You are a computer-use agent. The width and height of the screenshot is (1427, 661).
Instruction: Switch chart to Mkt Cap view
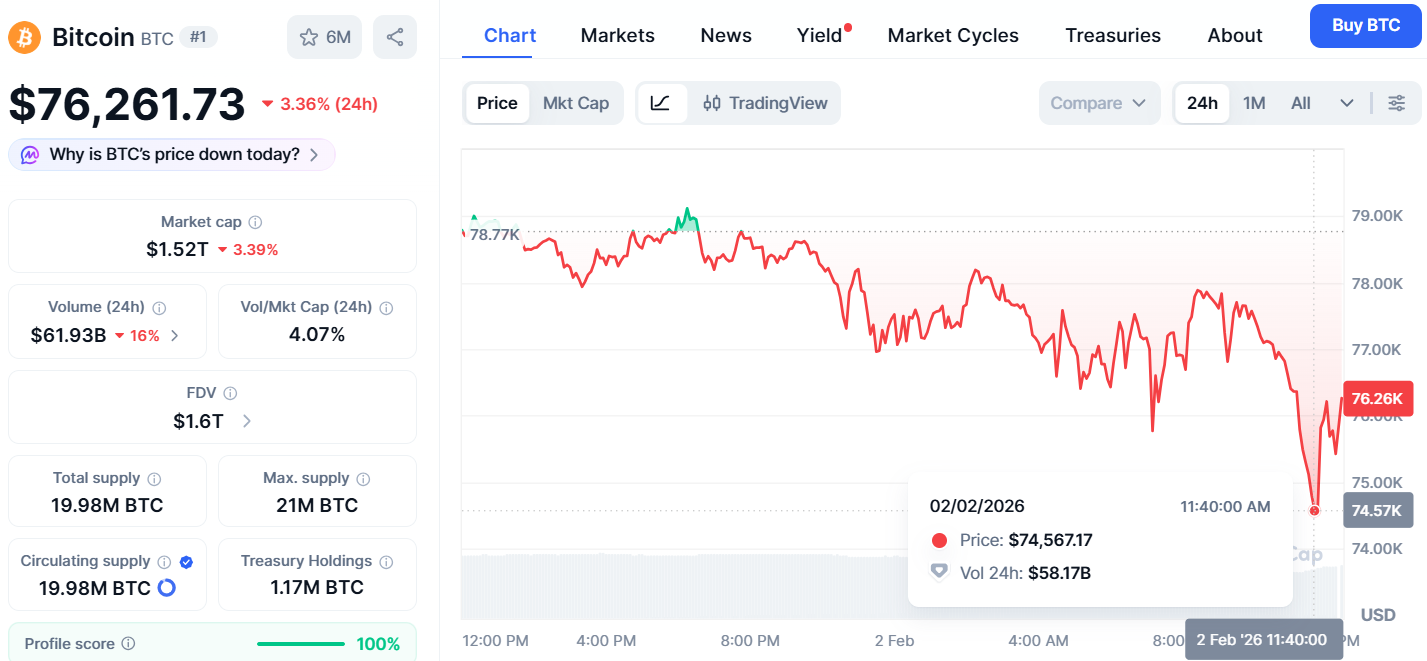tap(576, 103)
